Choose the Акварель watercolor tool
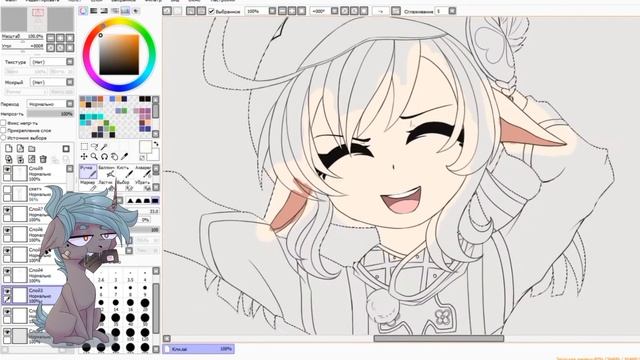The height and width of the screenshot is (360, 640). tap(142, 171)
